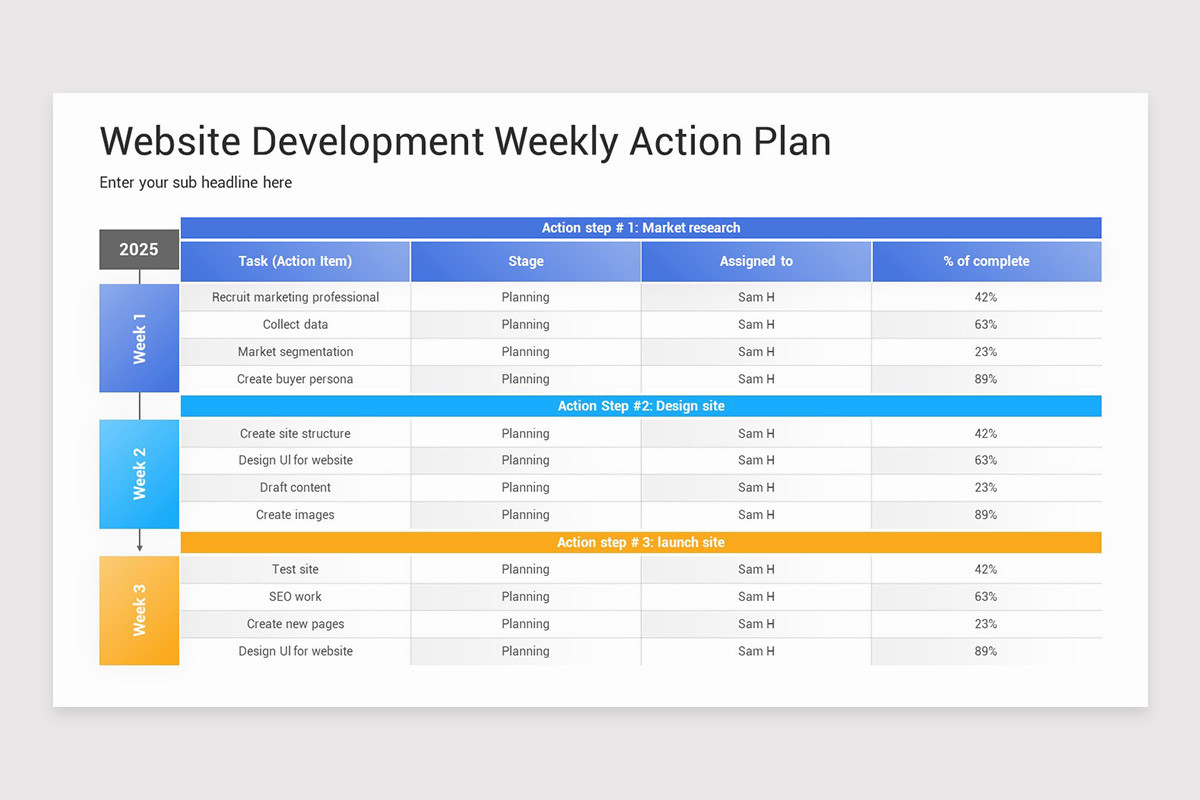Click the Website Development Weekly Action Plan title

pos(465,141)
